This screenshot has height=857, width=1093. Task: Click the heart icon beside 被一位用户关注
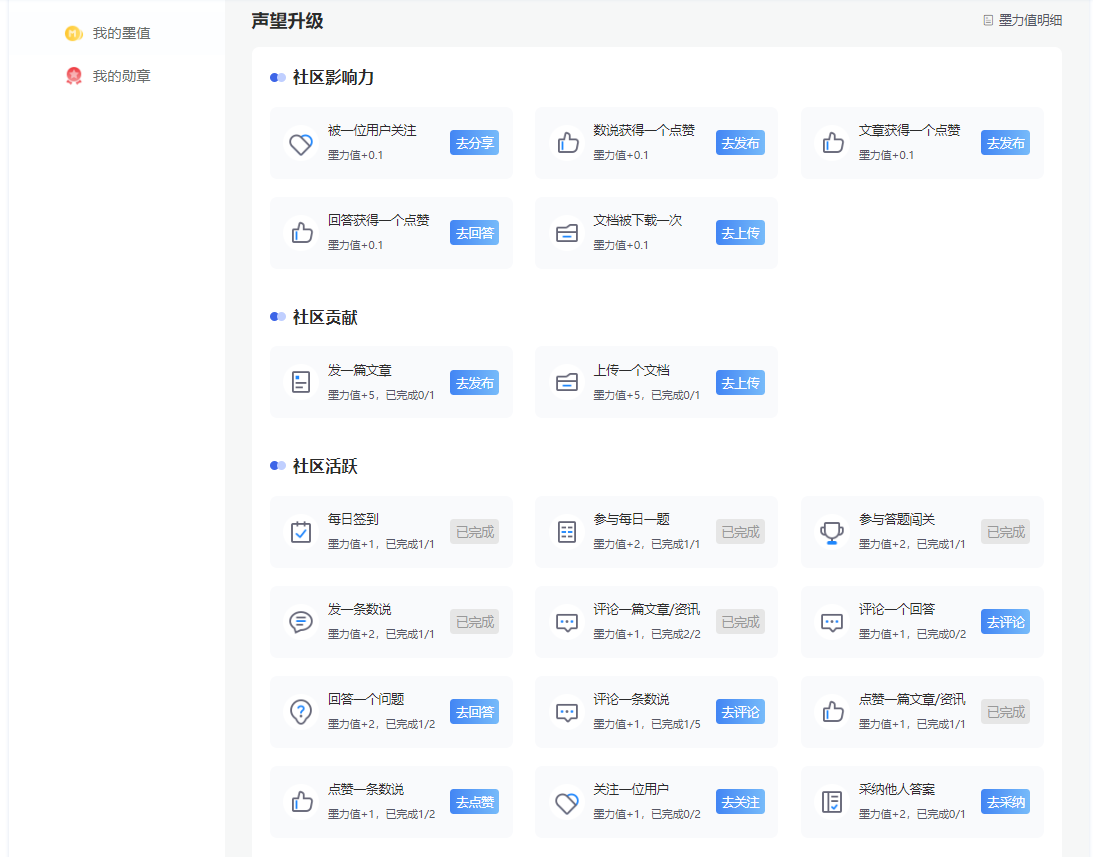tap(301, 144)
